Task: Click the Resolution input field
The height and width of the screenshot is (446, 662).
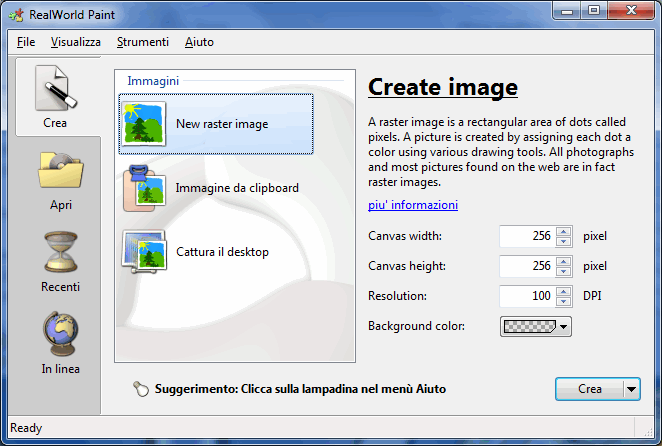Action: coord(527,296)
